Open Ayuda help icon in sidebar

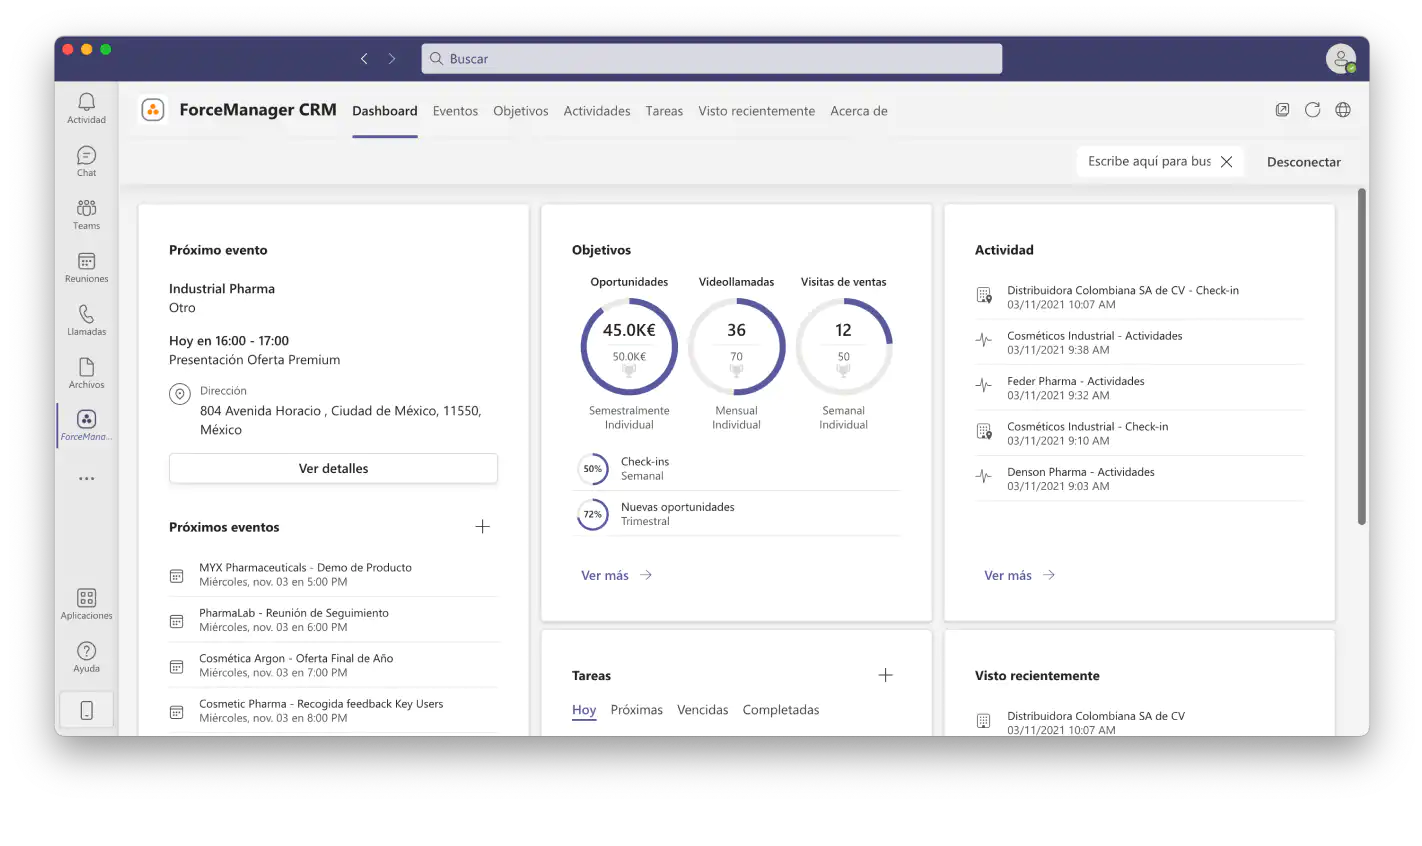point(87,657)
